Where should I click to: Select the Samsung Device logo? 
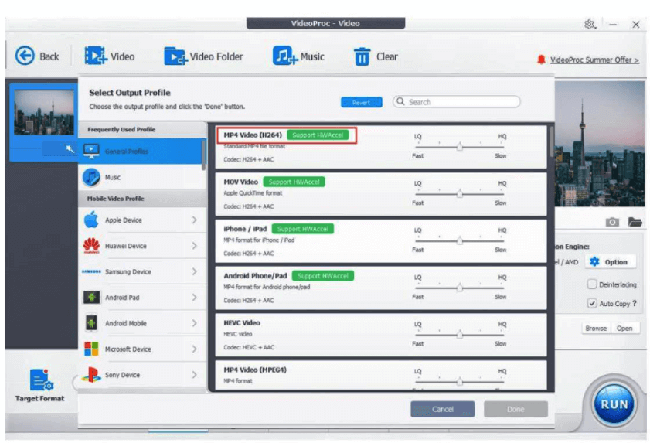(91, 271)
